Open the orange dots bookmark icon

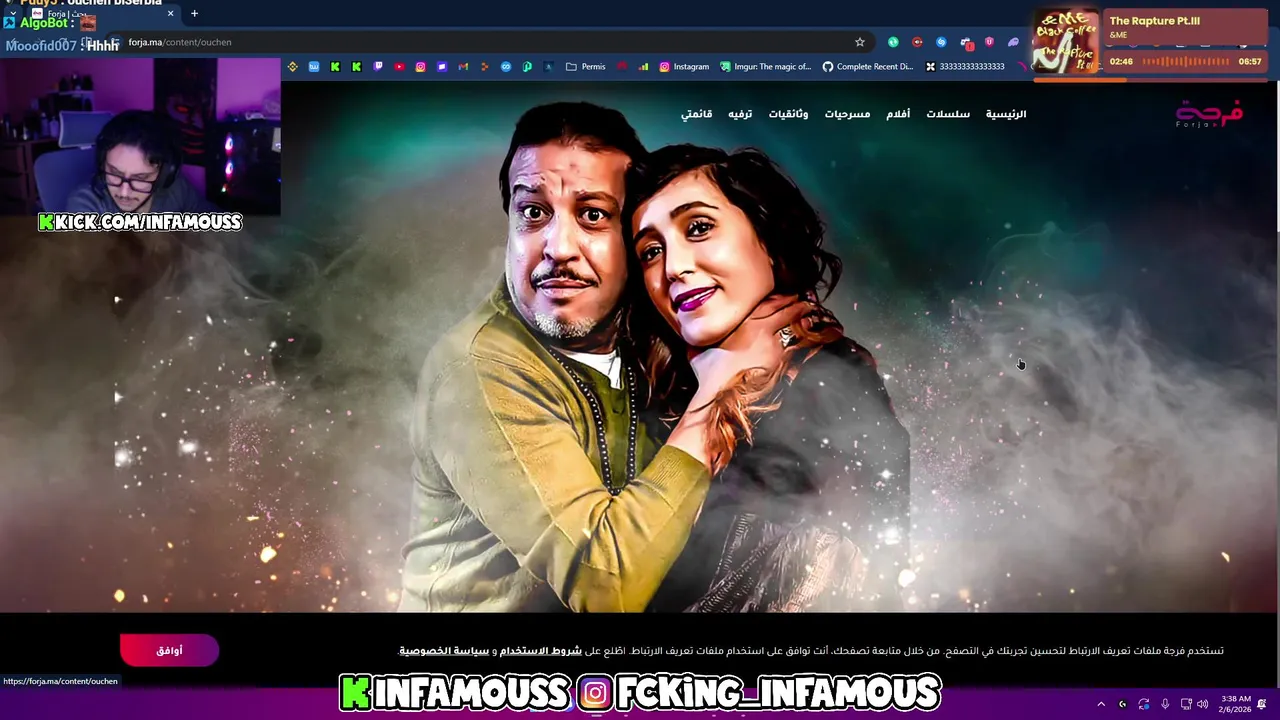(485, 67)
